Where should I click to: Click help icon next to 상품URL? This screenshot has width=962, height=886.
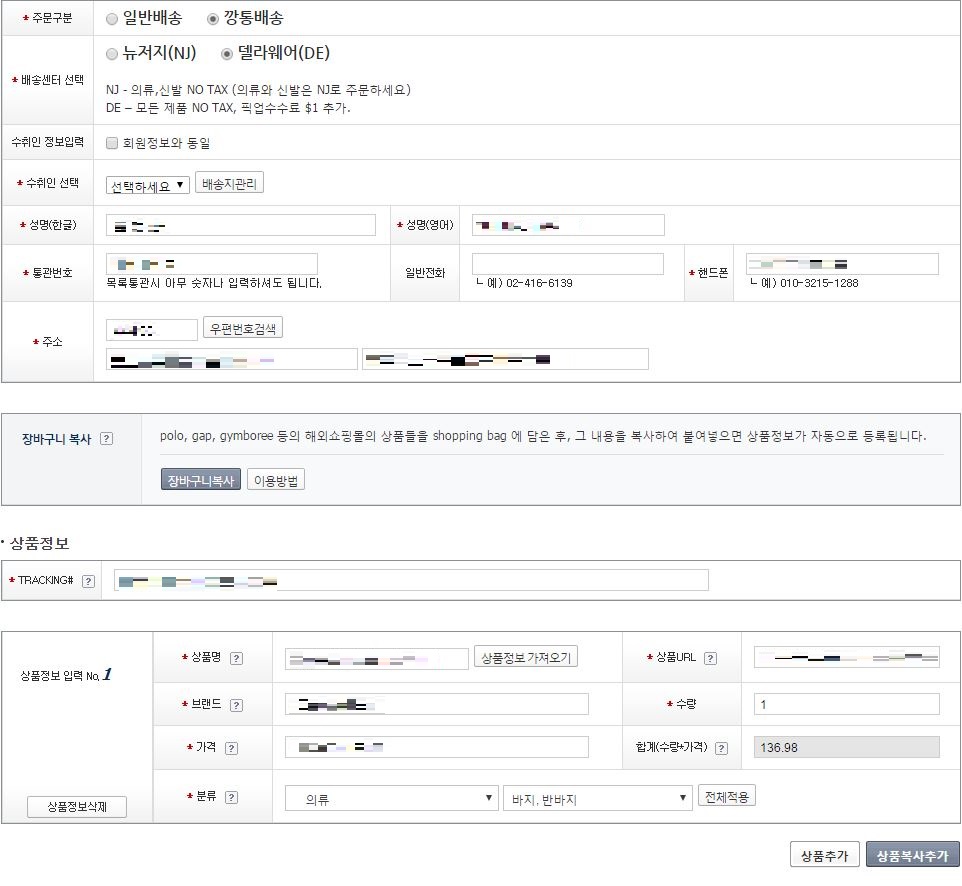[710, 658]
